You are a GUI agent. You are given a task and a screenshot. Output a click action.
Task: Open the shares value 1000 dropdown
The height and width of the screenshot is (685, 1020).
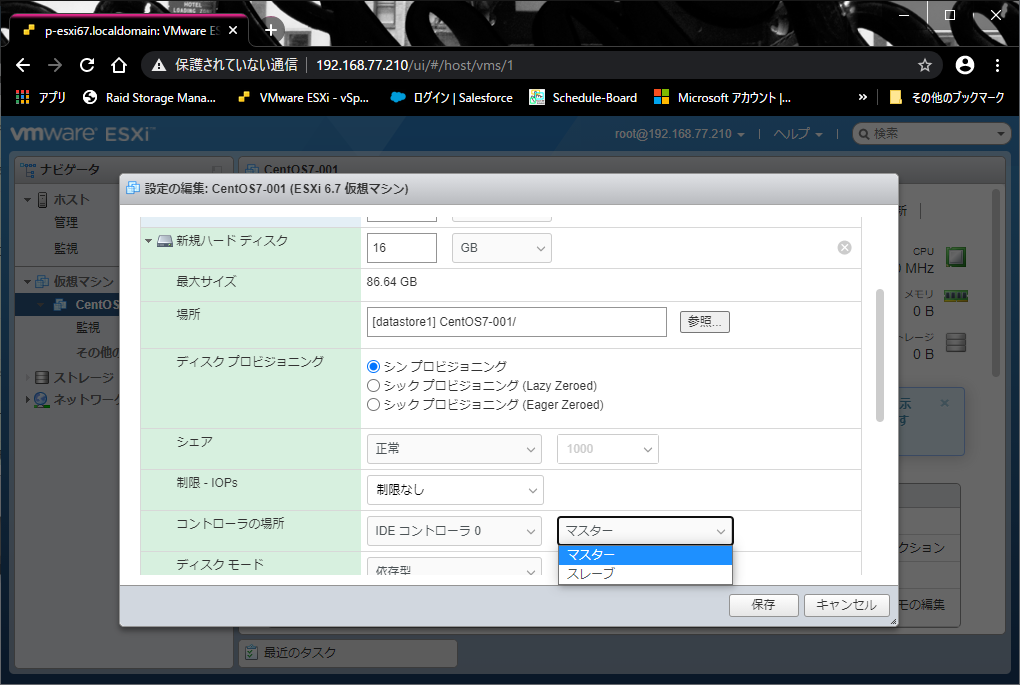(608, 449)
